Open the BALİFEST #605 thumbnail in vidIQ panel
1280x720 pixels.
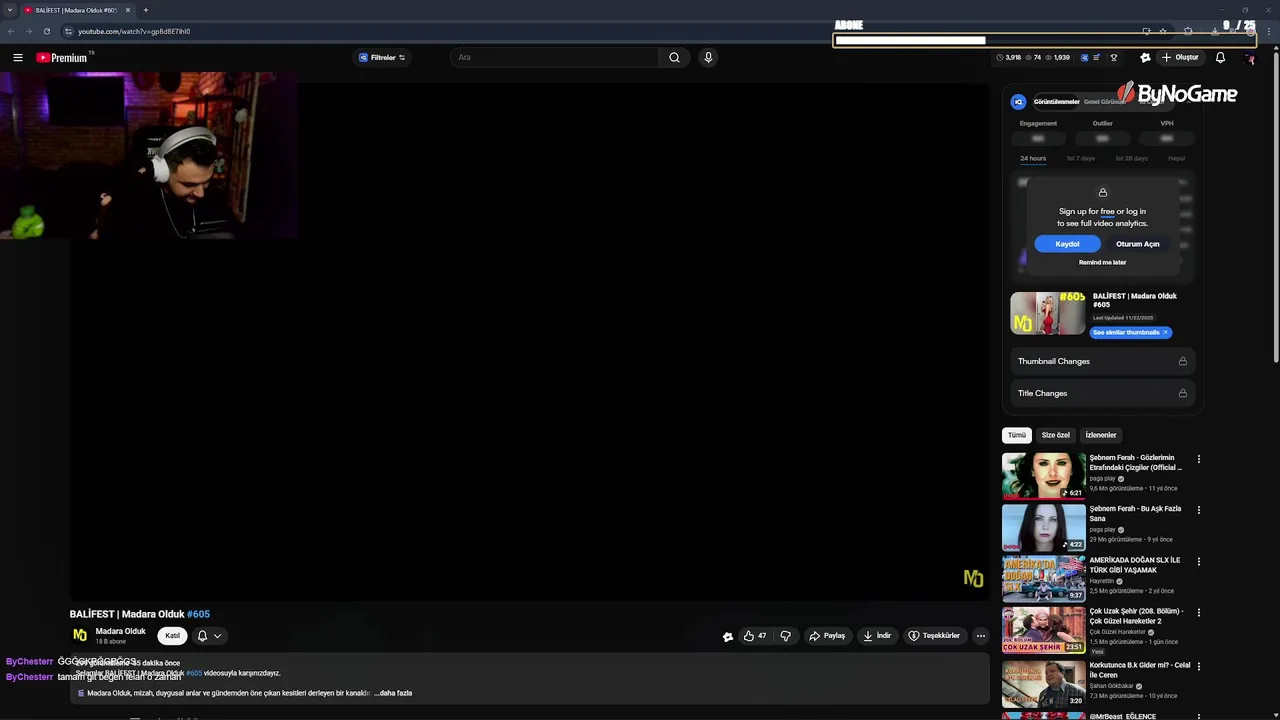click(1047, 313)
